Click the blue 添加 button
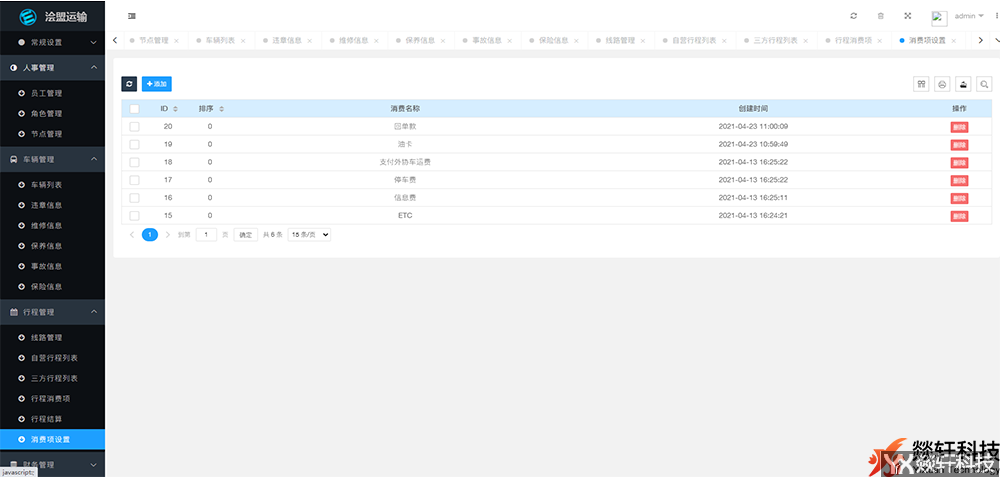This screenshot has width=1000, height=477. [x=156, y=84]
